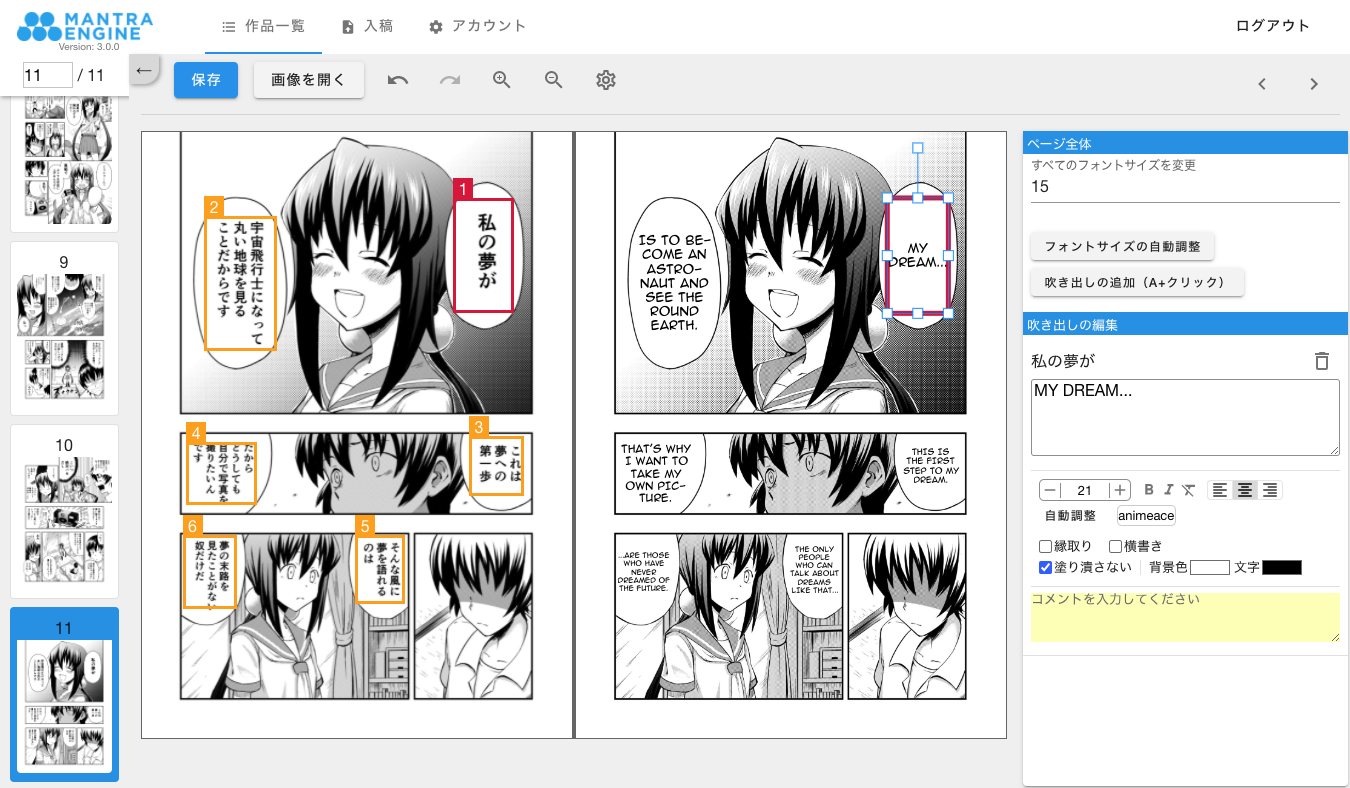Open the black 文字 color swatch
1350x788 pixels.
coord(1282,567)
